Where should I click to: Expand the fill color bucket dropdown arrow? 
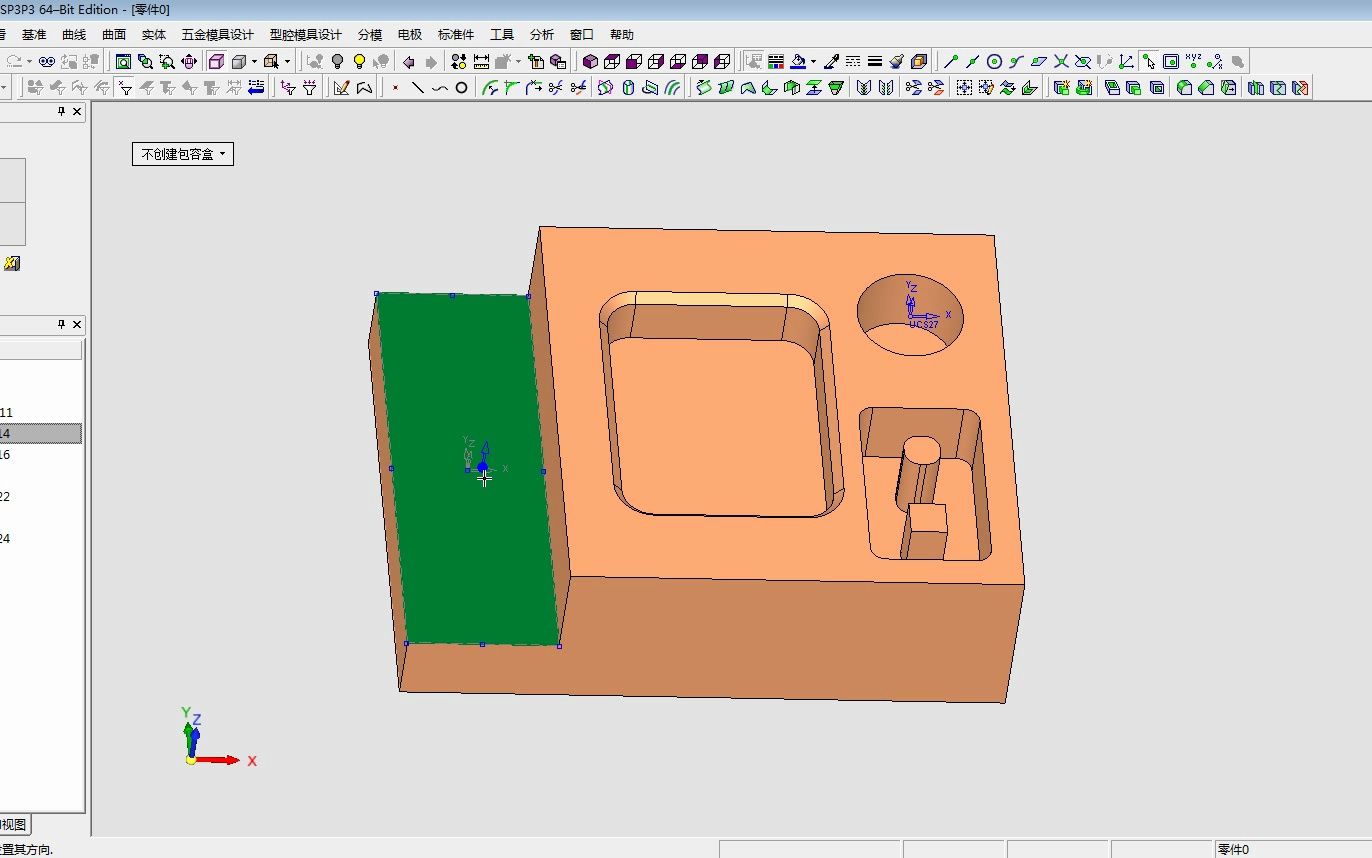813,62
